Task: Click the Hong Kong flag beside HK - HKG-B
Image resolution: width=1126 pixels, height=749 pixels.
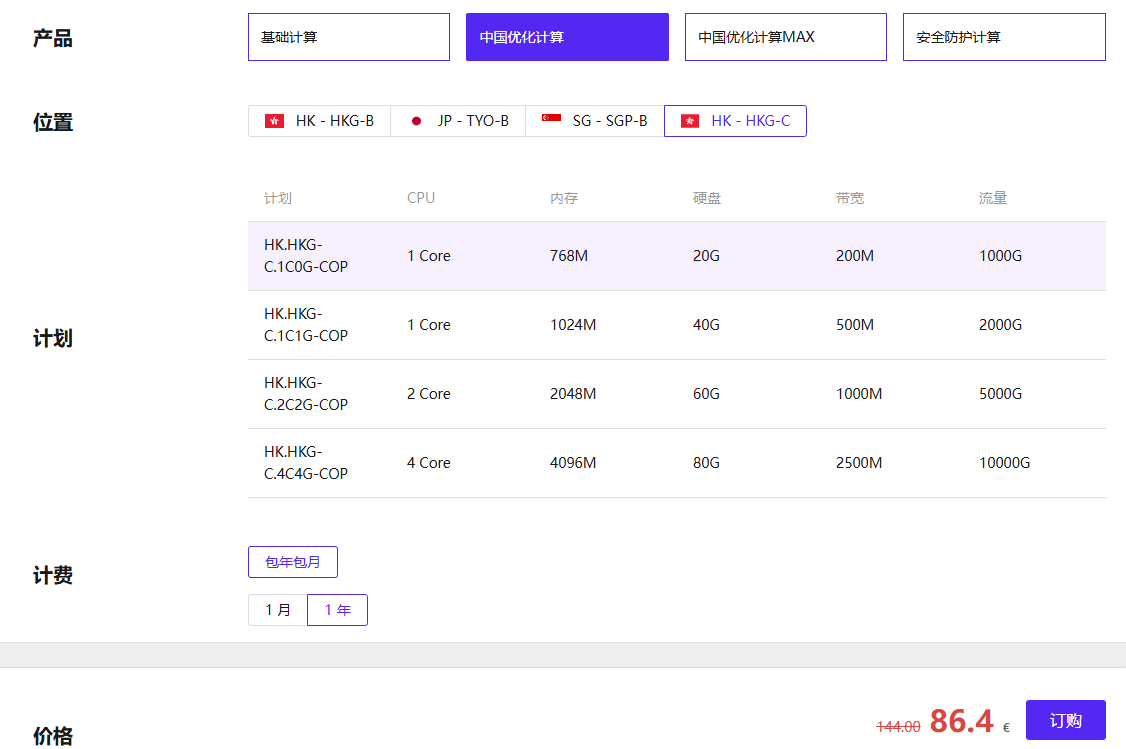Action: click(x=274, y=121)
